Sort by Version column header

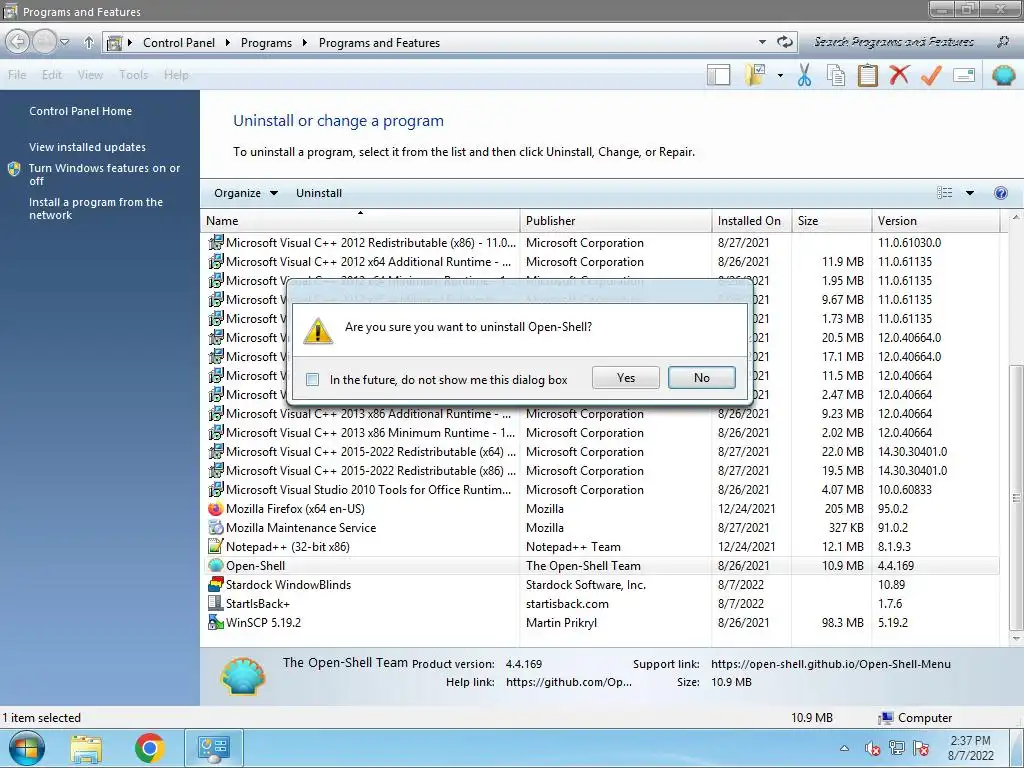(x=936, y=221)
